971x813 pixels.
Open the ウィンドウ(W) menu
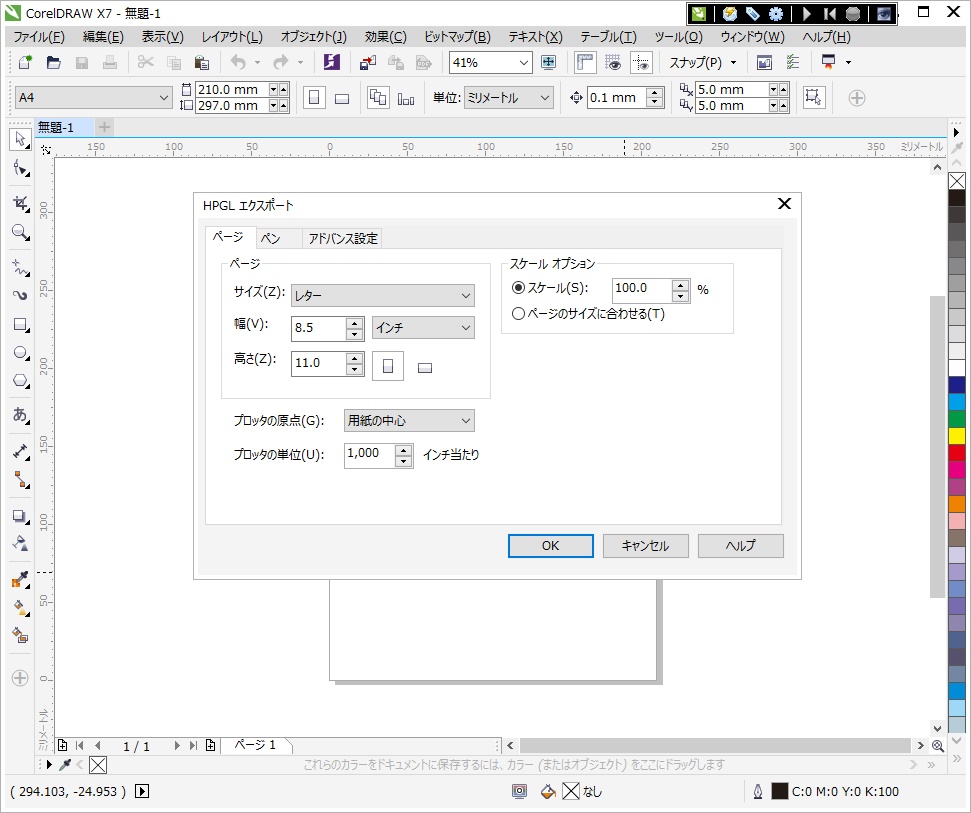point(752,37)
